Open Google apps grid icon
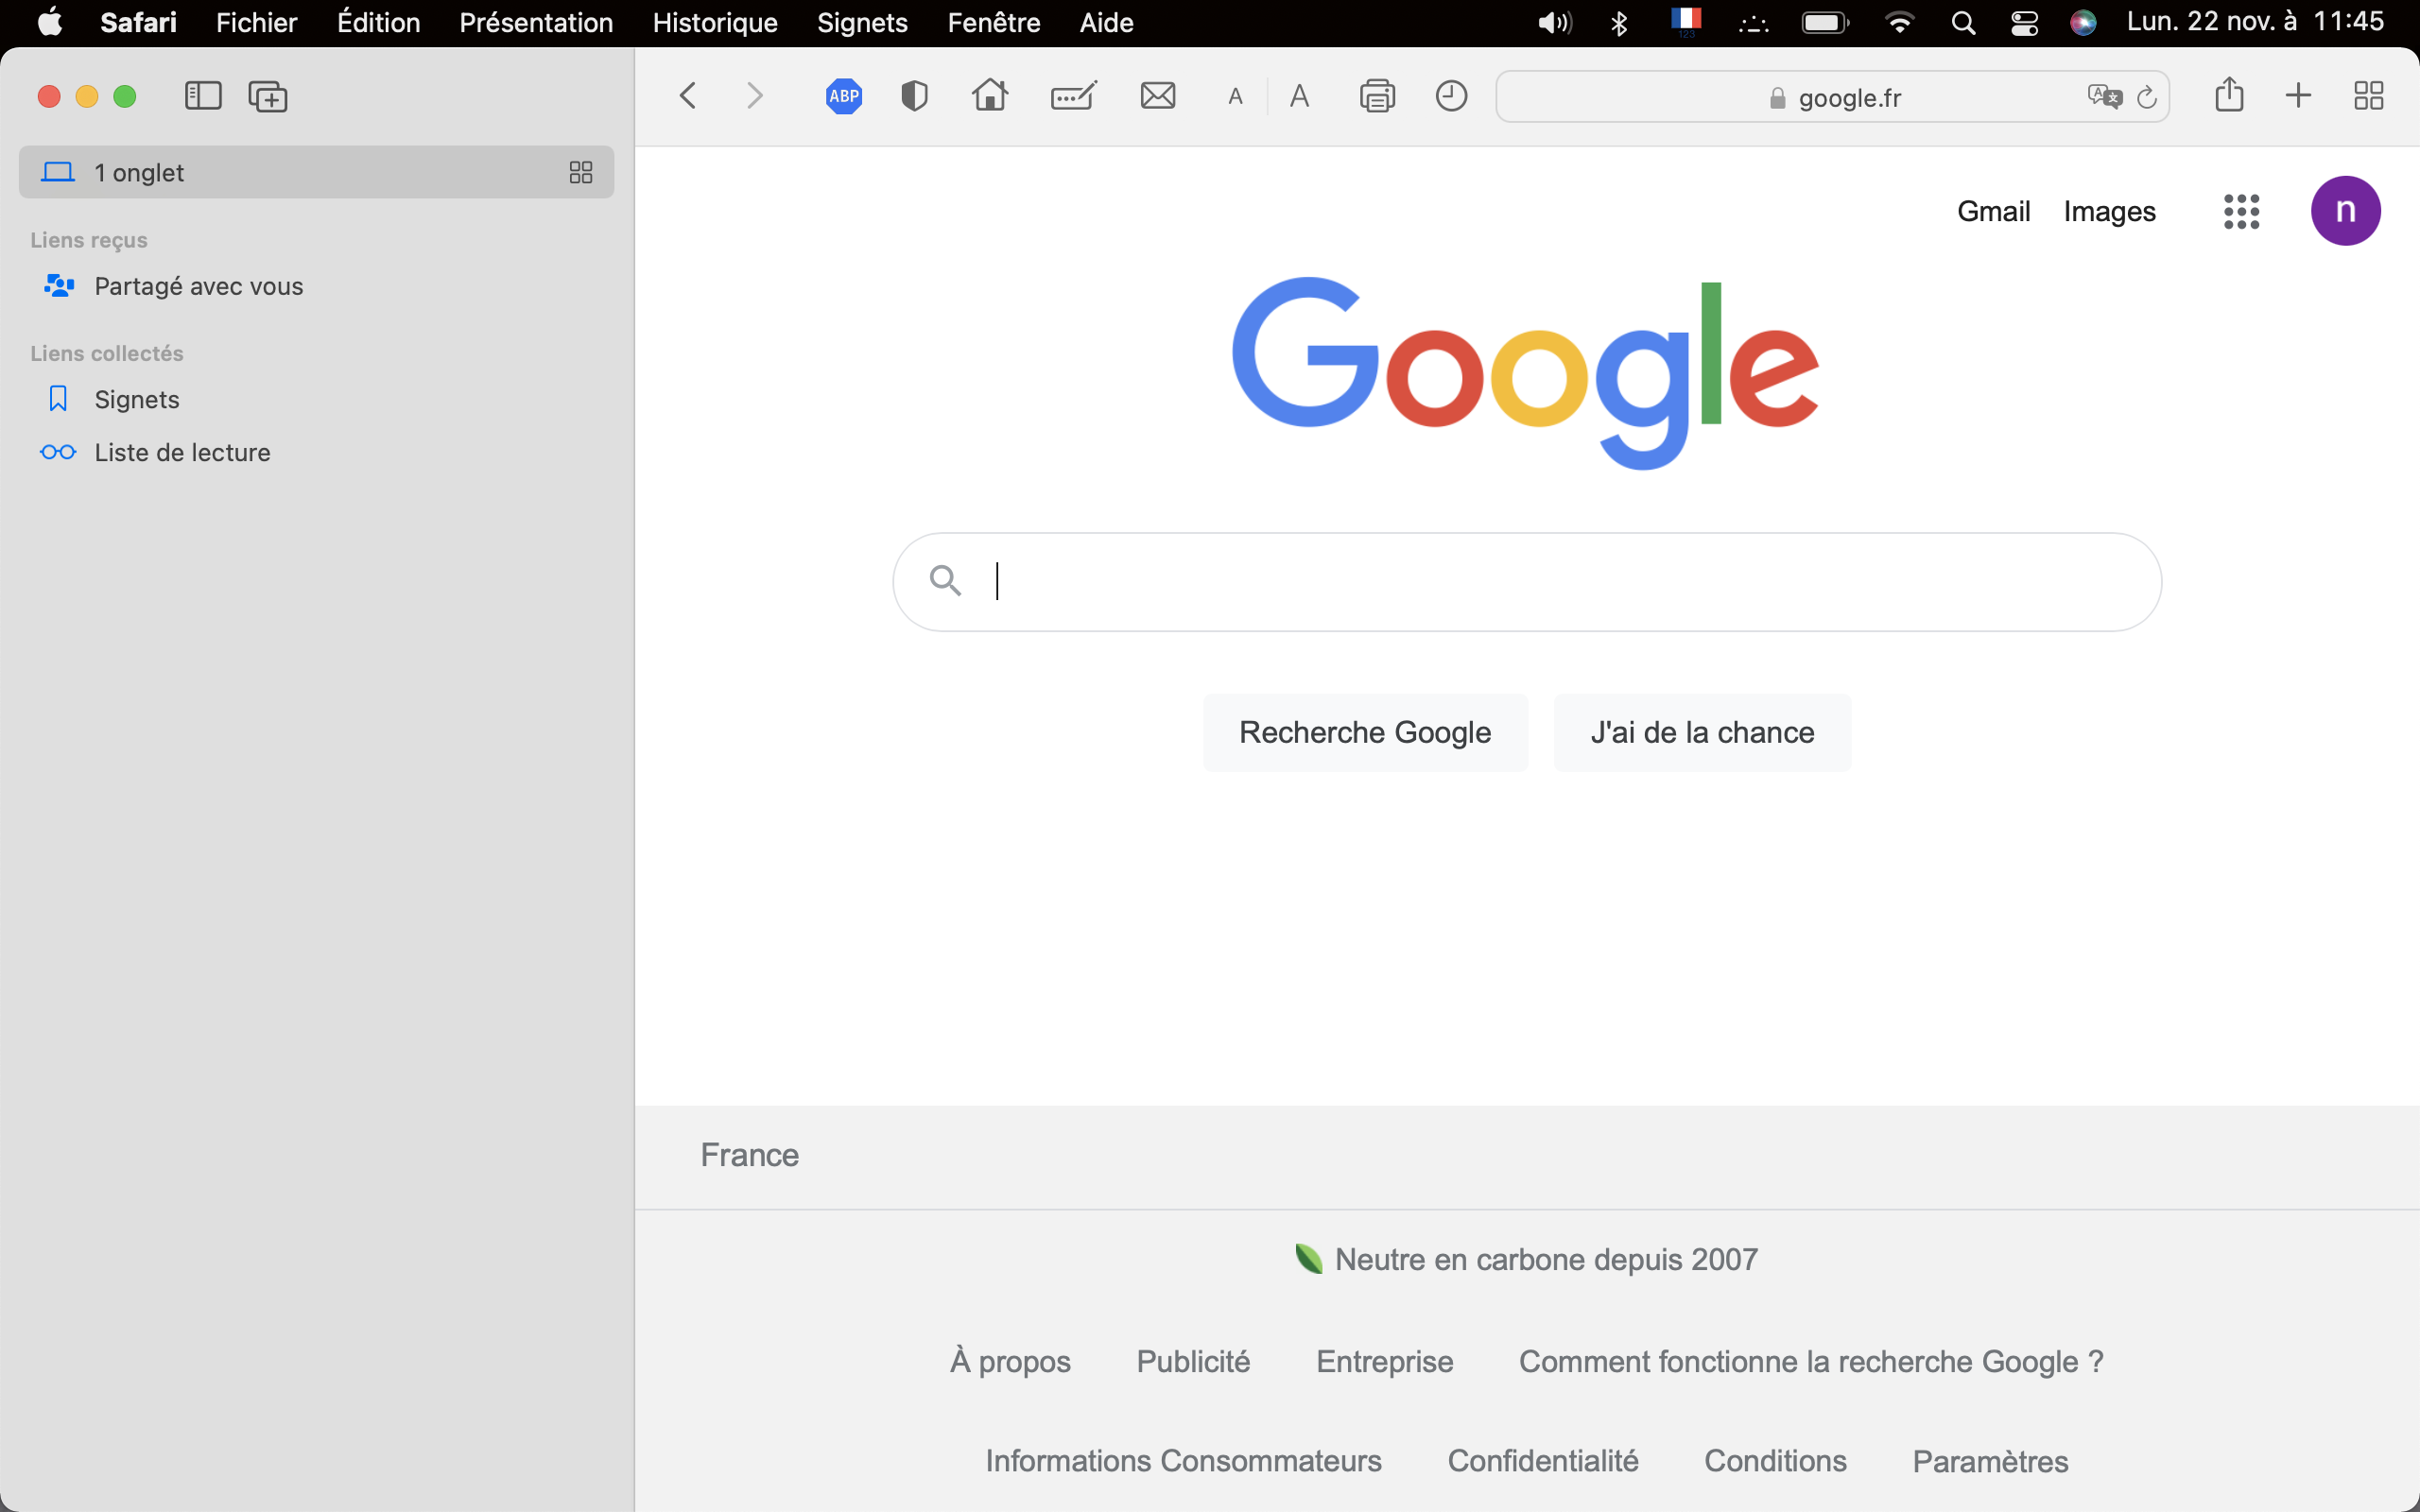 tap(2241, 211)
